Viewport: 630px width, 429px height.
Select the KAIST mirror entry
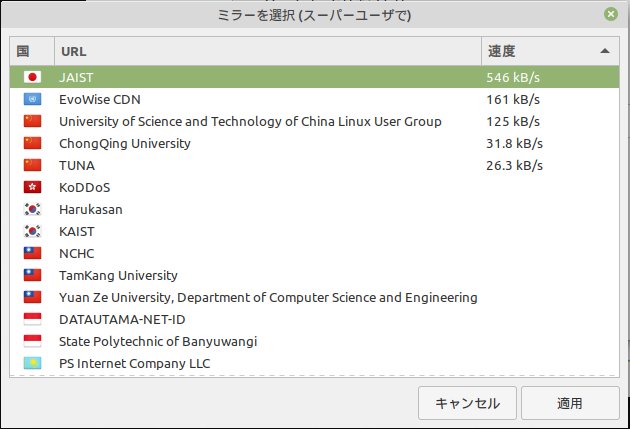[314, 231]
